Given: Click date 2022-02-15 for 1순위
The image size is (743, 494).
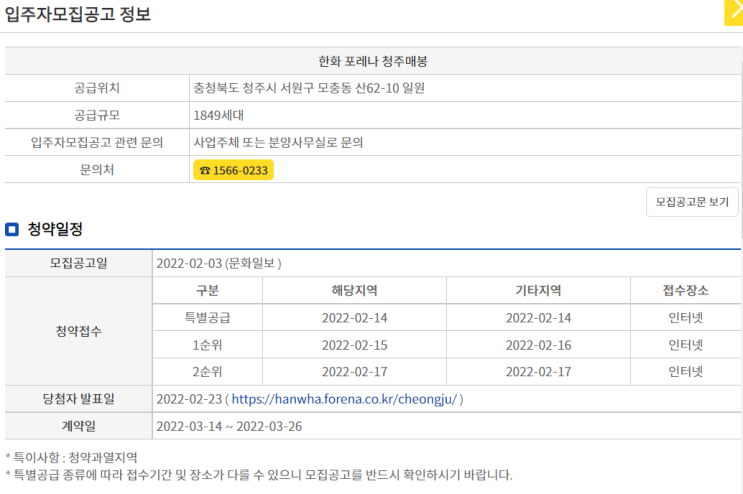Looking at the screenshot, I should pos(354,345).
